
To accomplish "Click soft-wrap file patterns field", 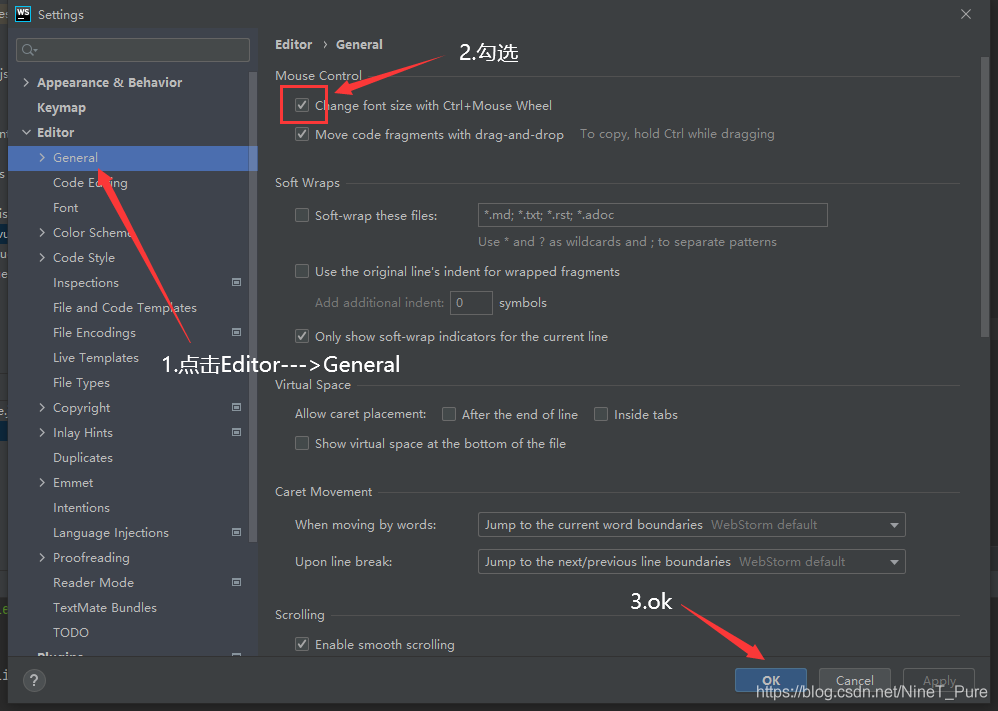I will (652, 215).
